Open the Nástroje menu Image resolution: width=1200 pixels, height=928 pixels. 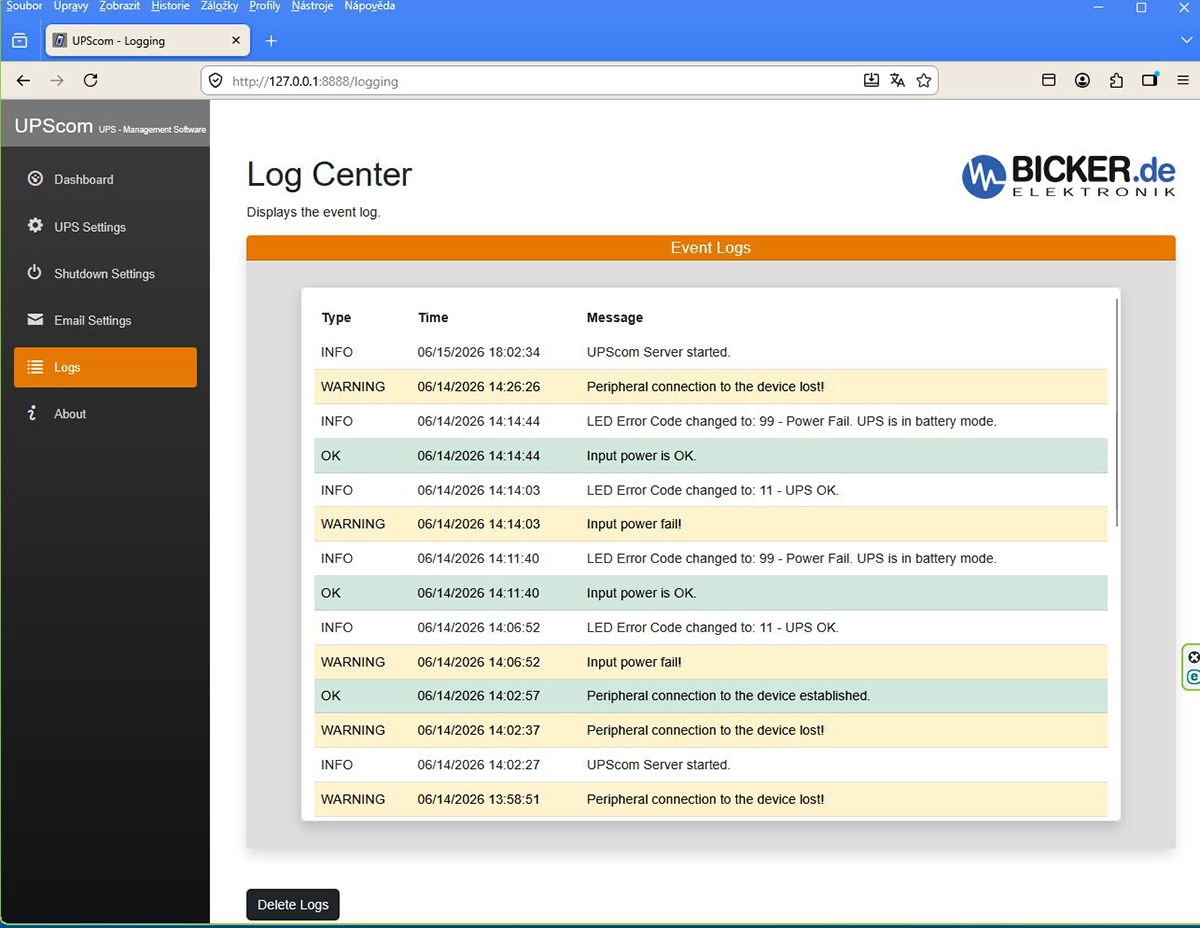[313, 6]
